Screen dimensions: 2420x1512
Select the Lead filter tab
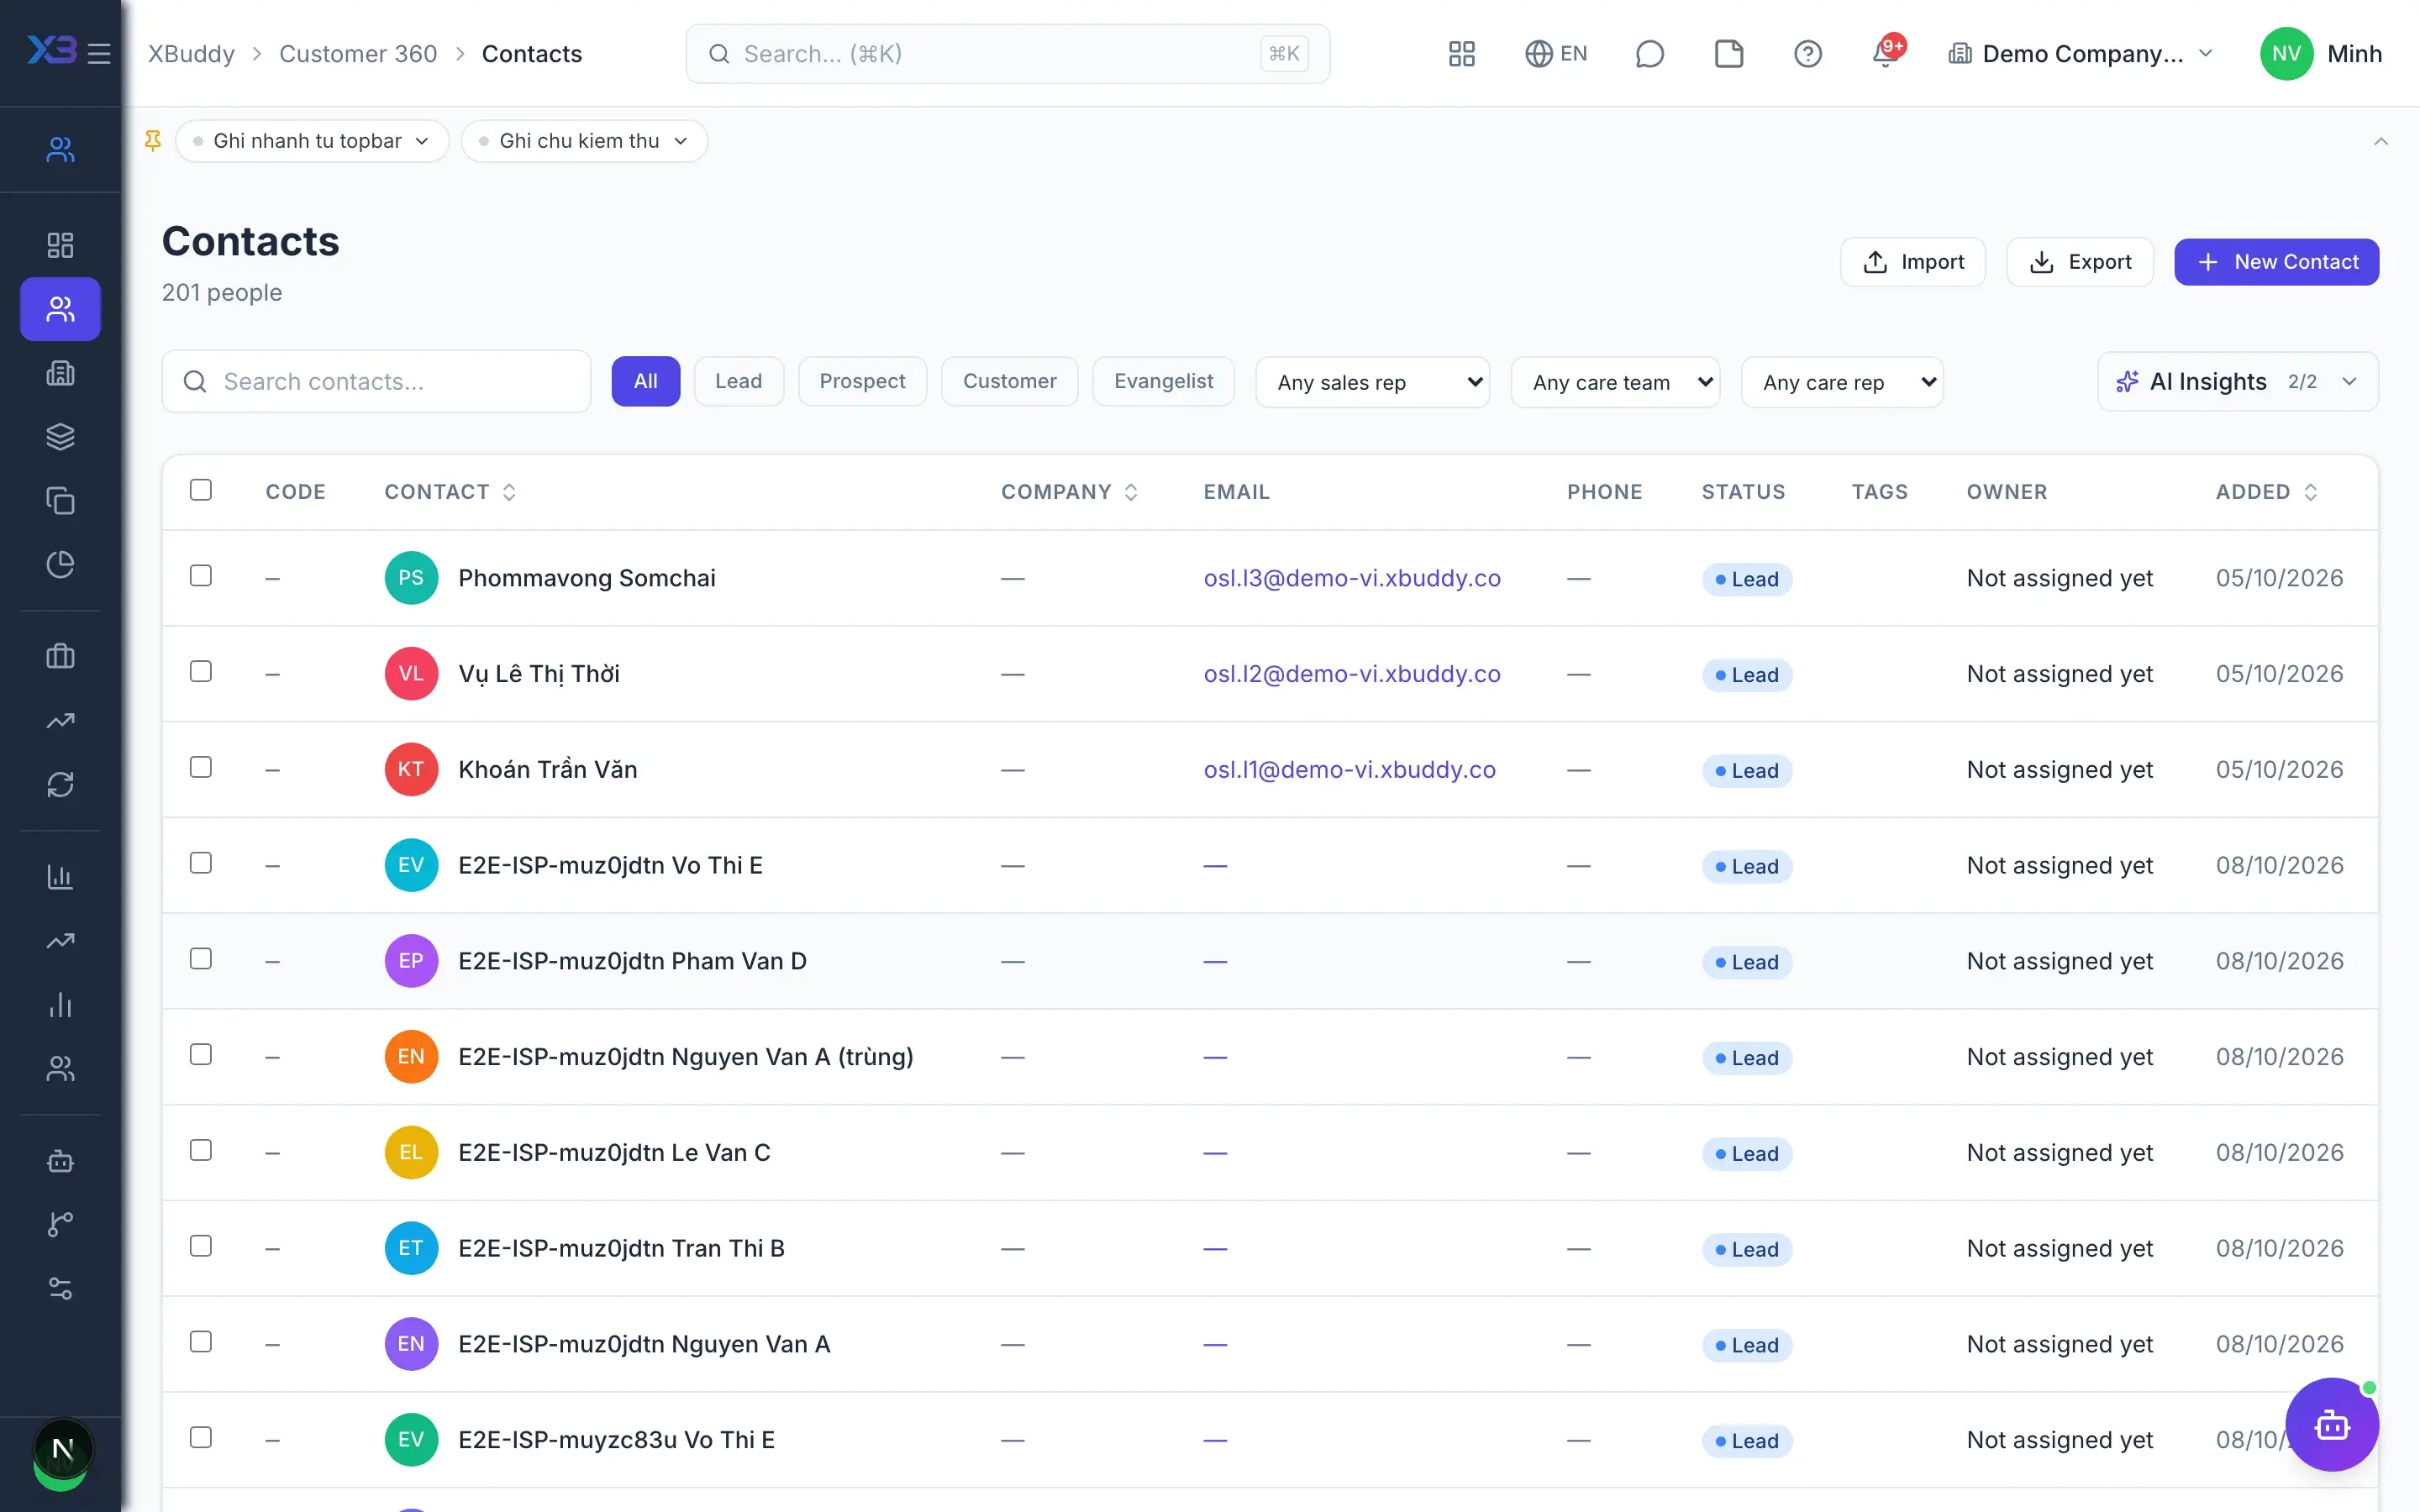pyautogui.click(x=738, y=381)
